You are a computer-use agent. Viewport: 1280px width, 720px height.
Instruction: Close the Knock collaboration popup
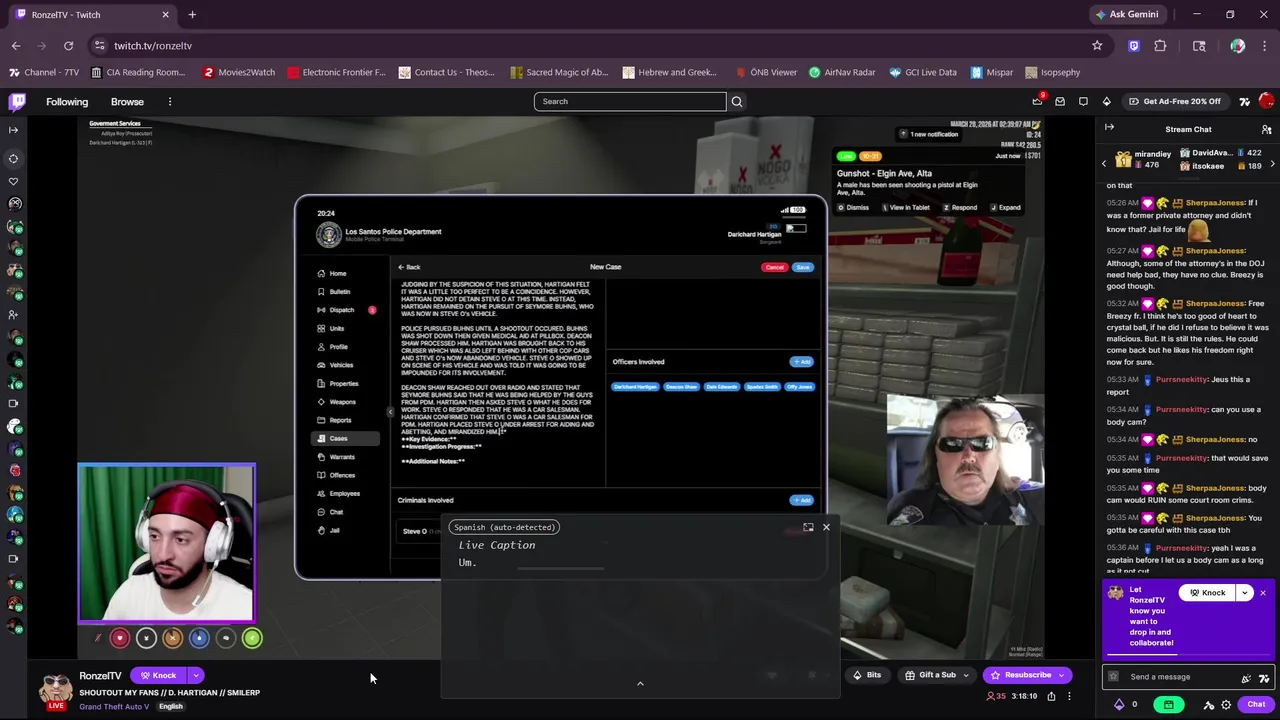(1262, 593)
